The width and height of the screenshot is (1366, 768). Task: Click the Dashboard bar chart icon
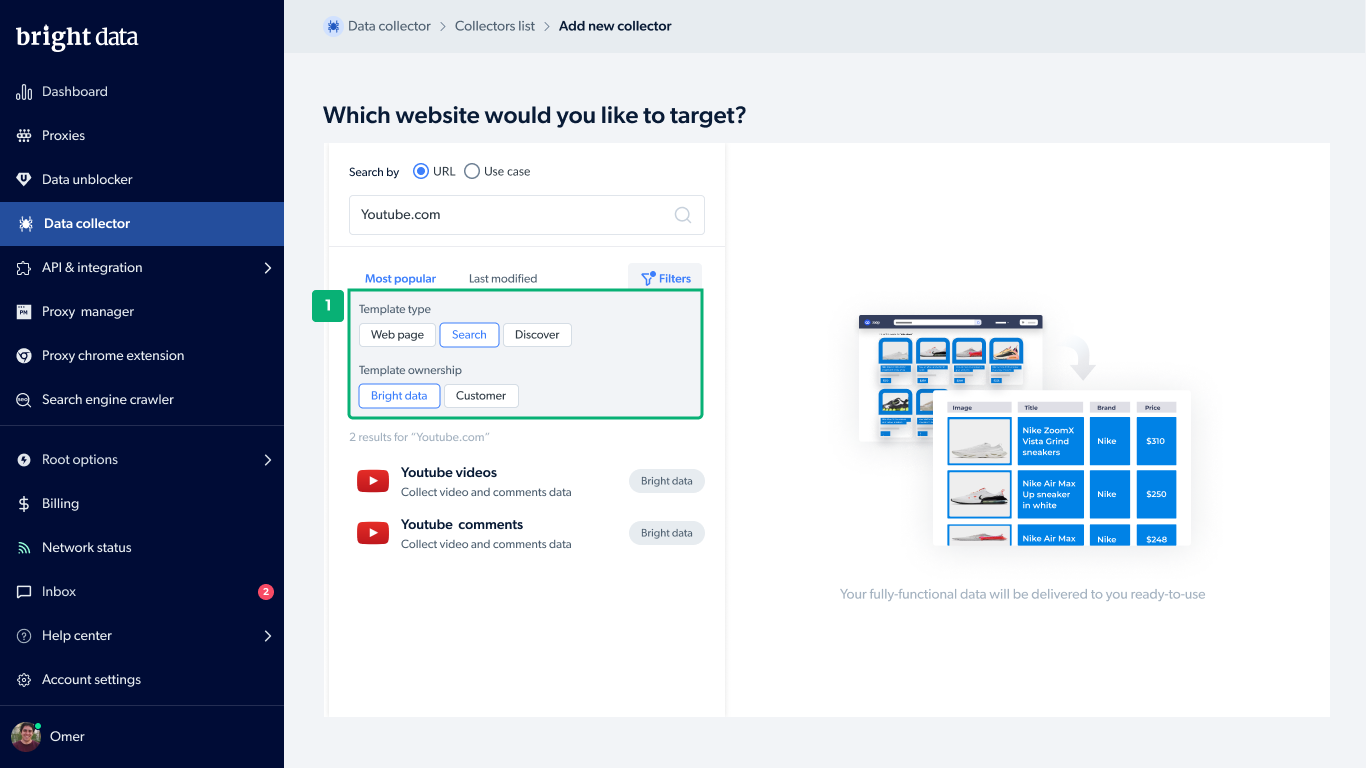24,92
